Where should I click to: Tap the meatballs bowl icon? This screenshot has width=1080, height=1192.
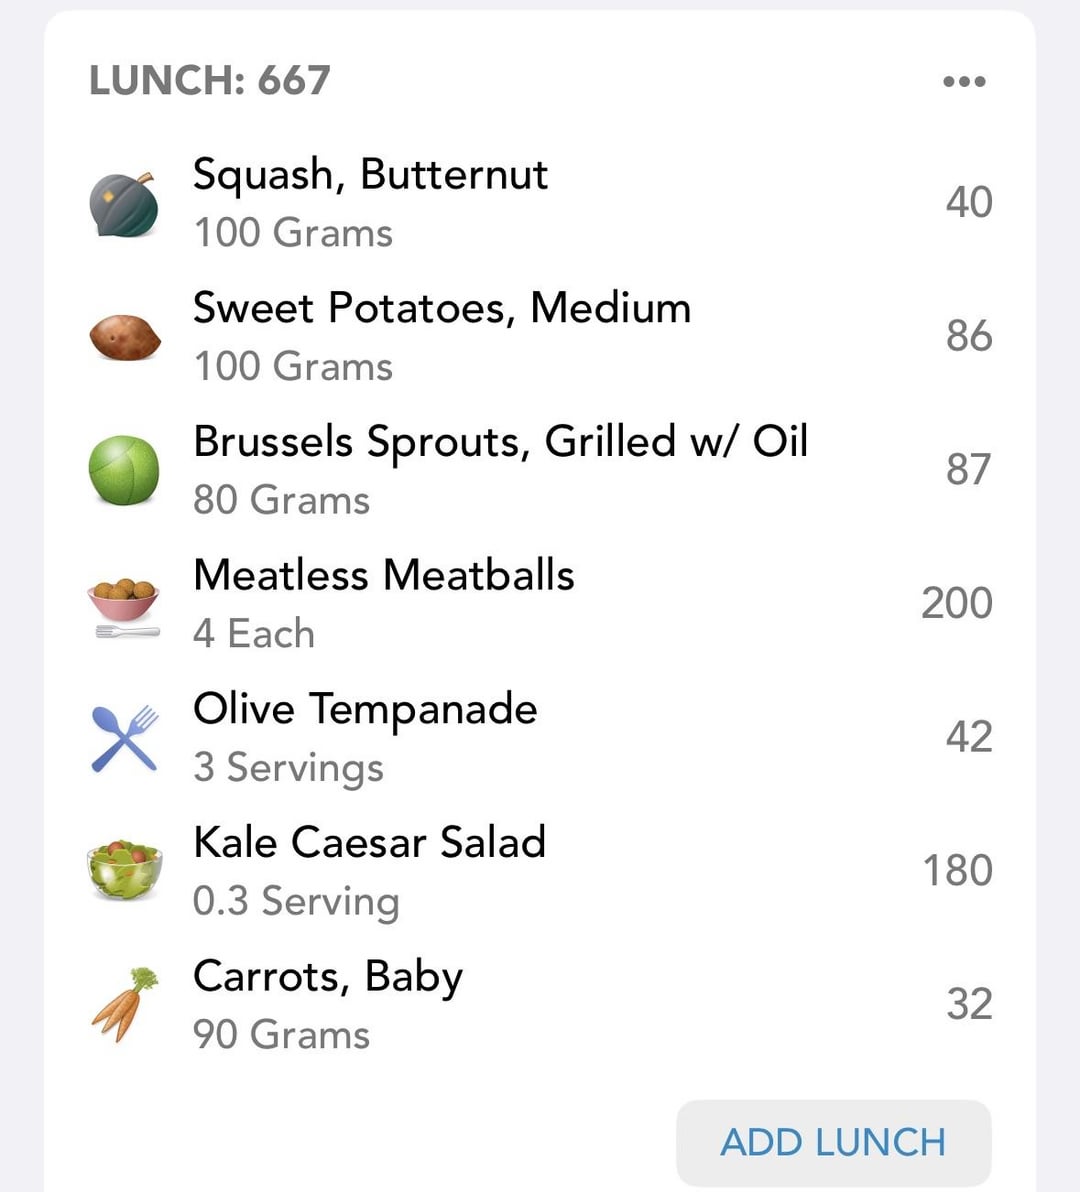[124, 604]
